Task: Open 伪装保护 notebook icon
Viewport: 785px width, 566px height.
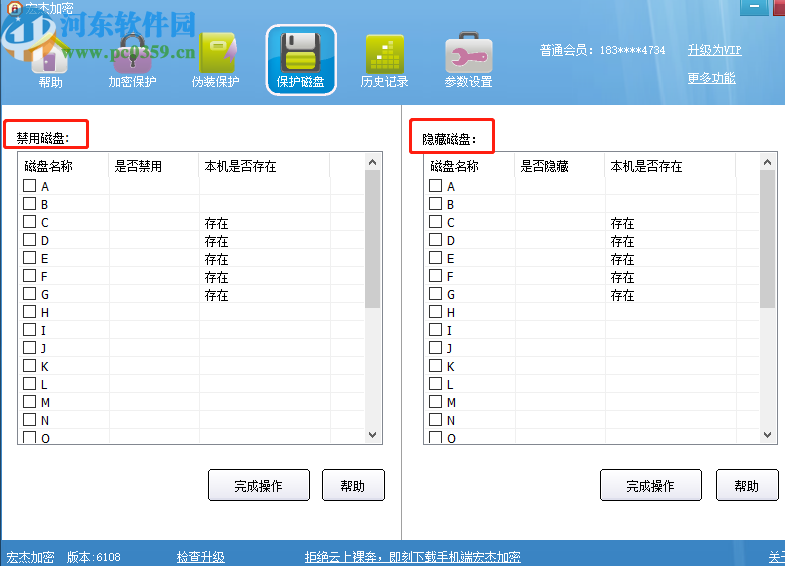Action: pyautogui.click(x=216, y=59)
